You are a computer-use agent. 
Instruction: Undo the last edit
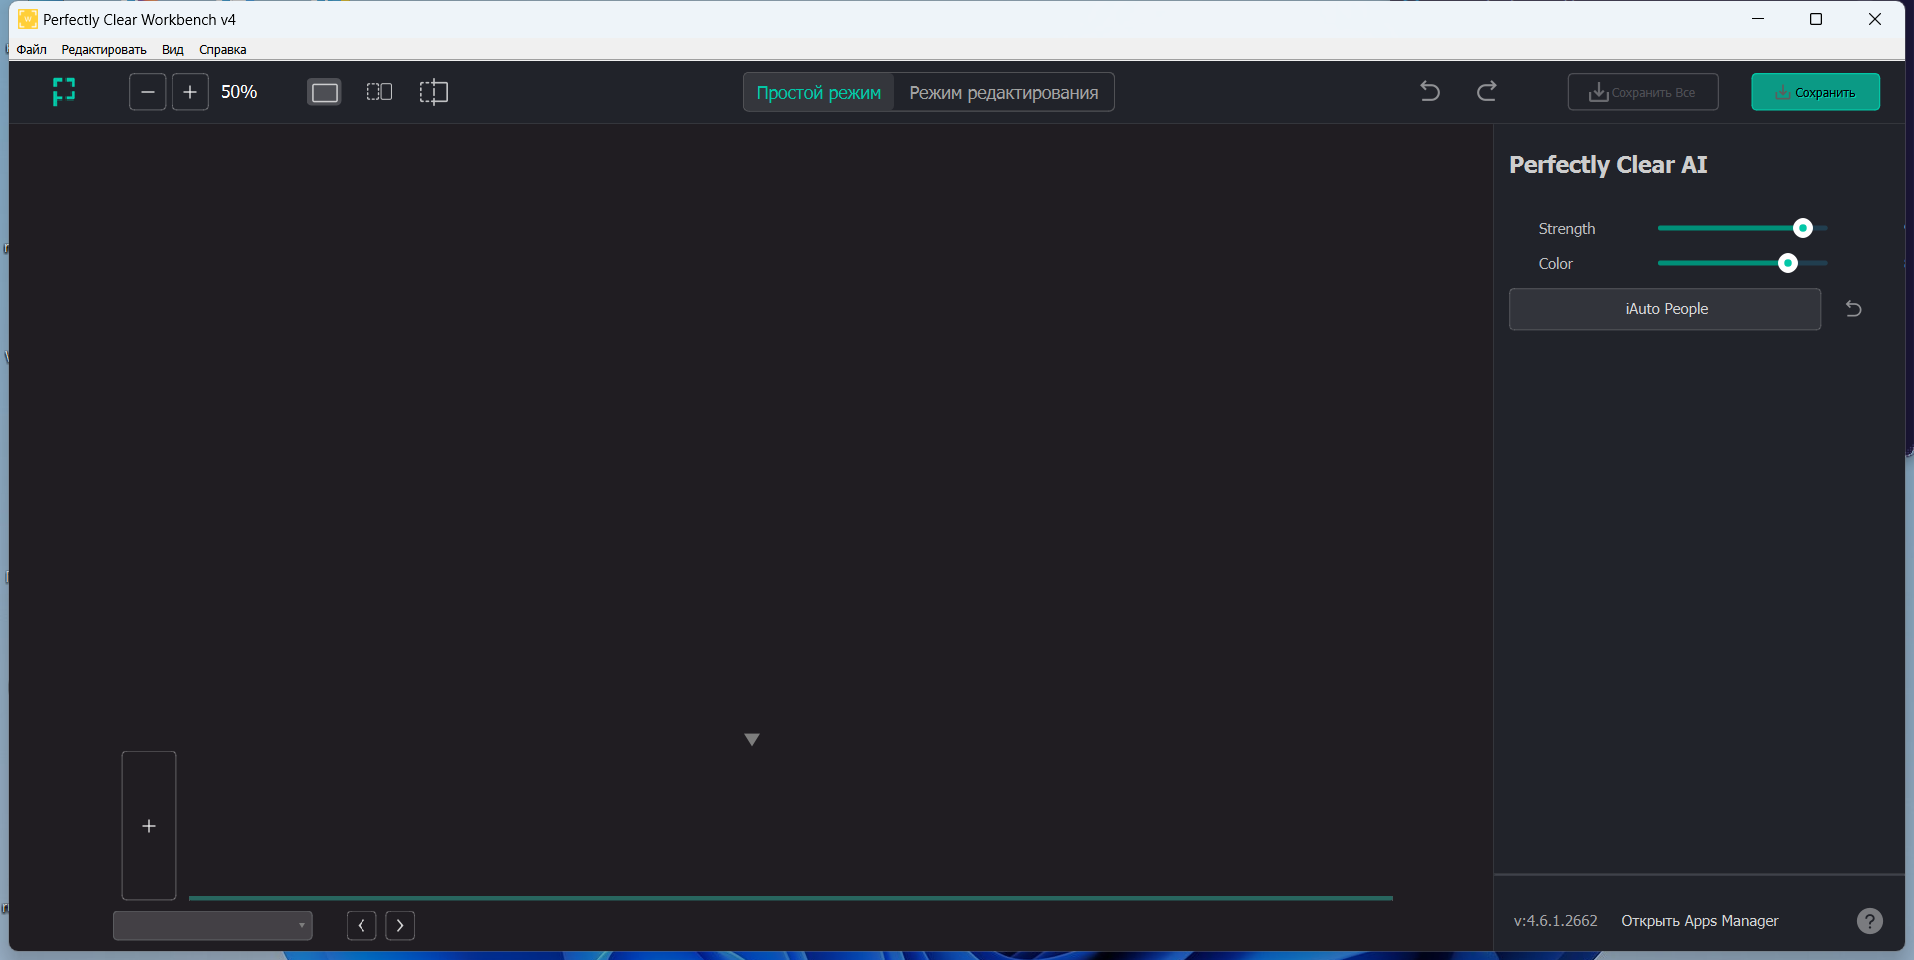1430,92
